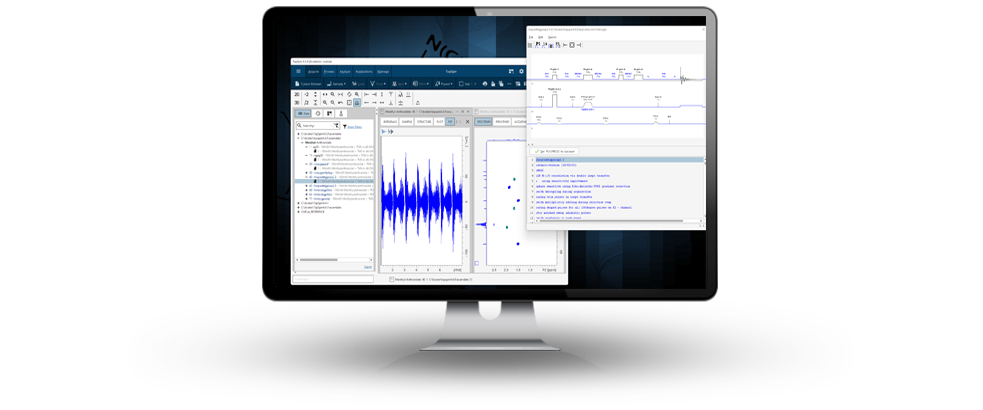Select the FID tab
Screen dimensions: 983x410
(x=451, y=121)
